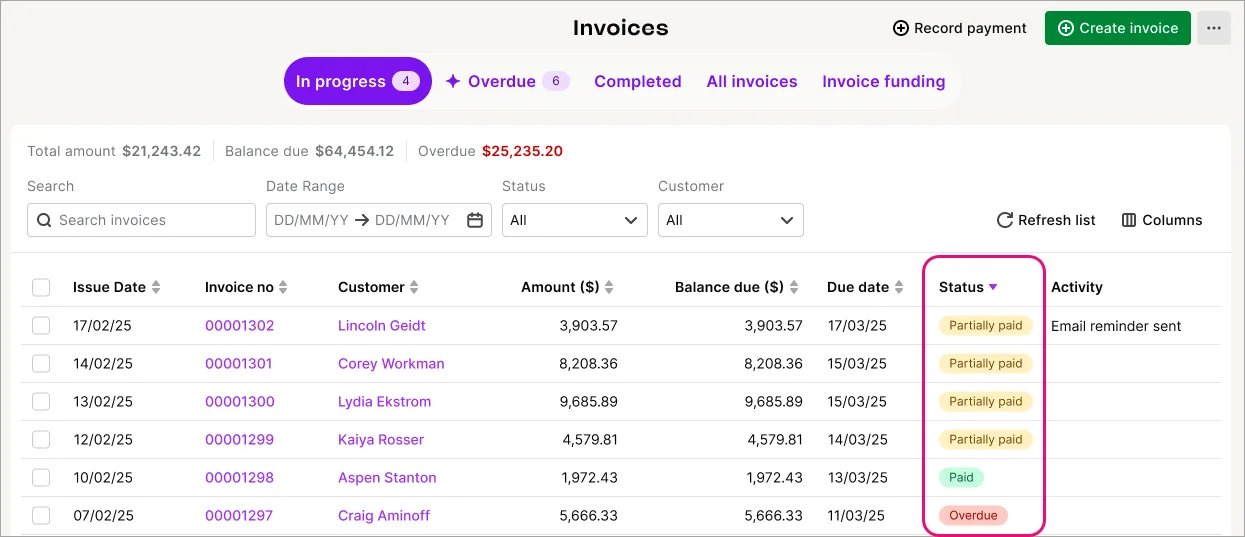Click the Columns button
The image size is (1245, 537).
point(1162,220)
